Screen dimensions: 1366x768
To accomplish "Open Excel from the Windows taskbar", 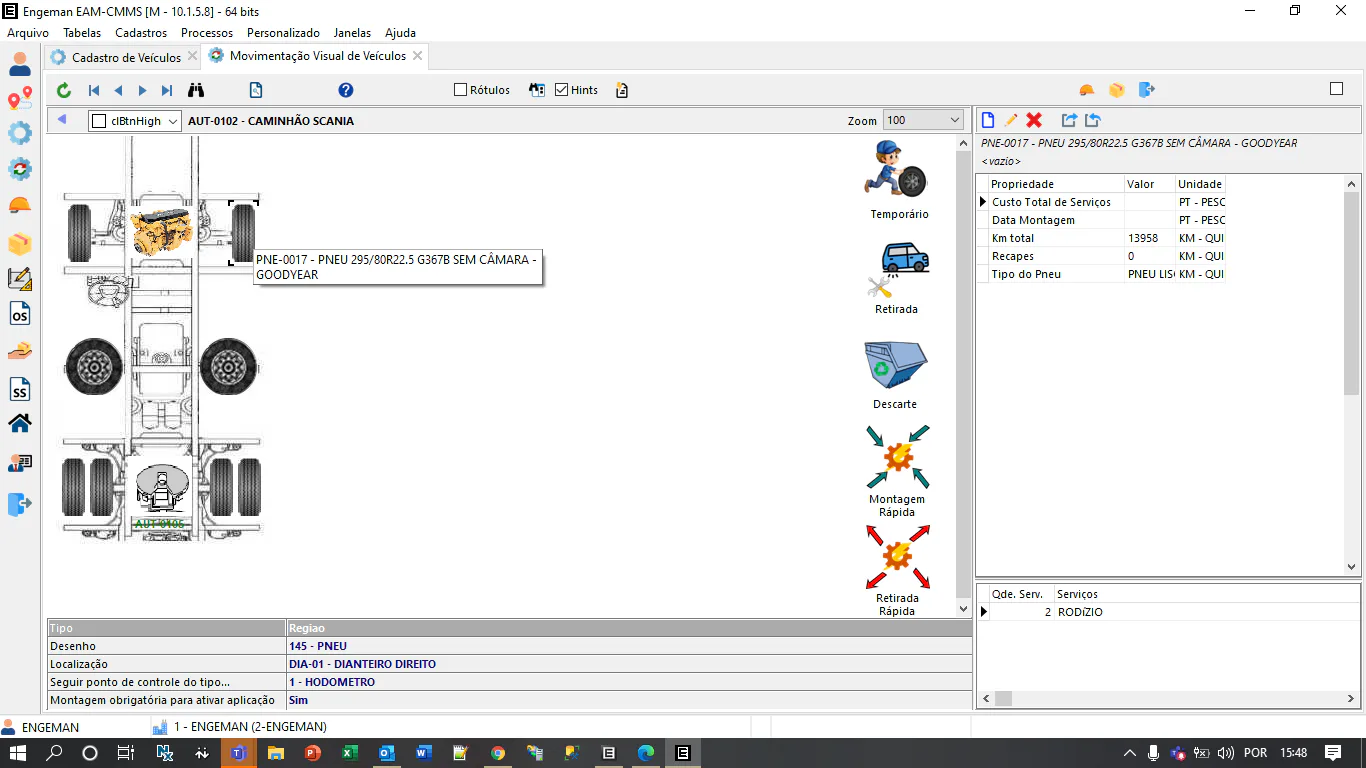I will pyautogui.click(x=350, y=753).
